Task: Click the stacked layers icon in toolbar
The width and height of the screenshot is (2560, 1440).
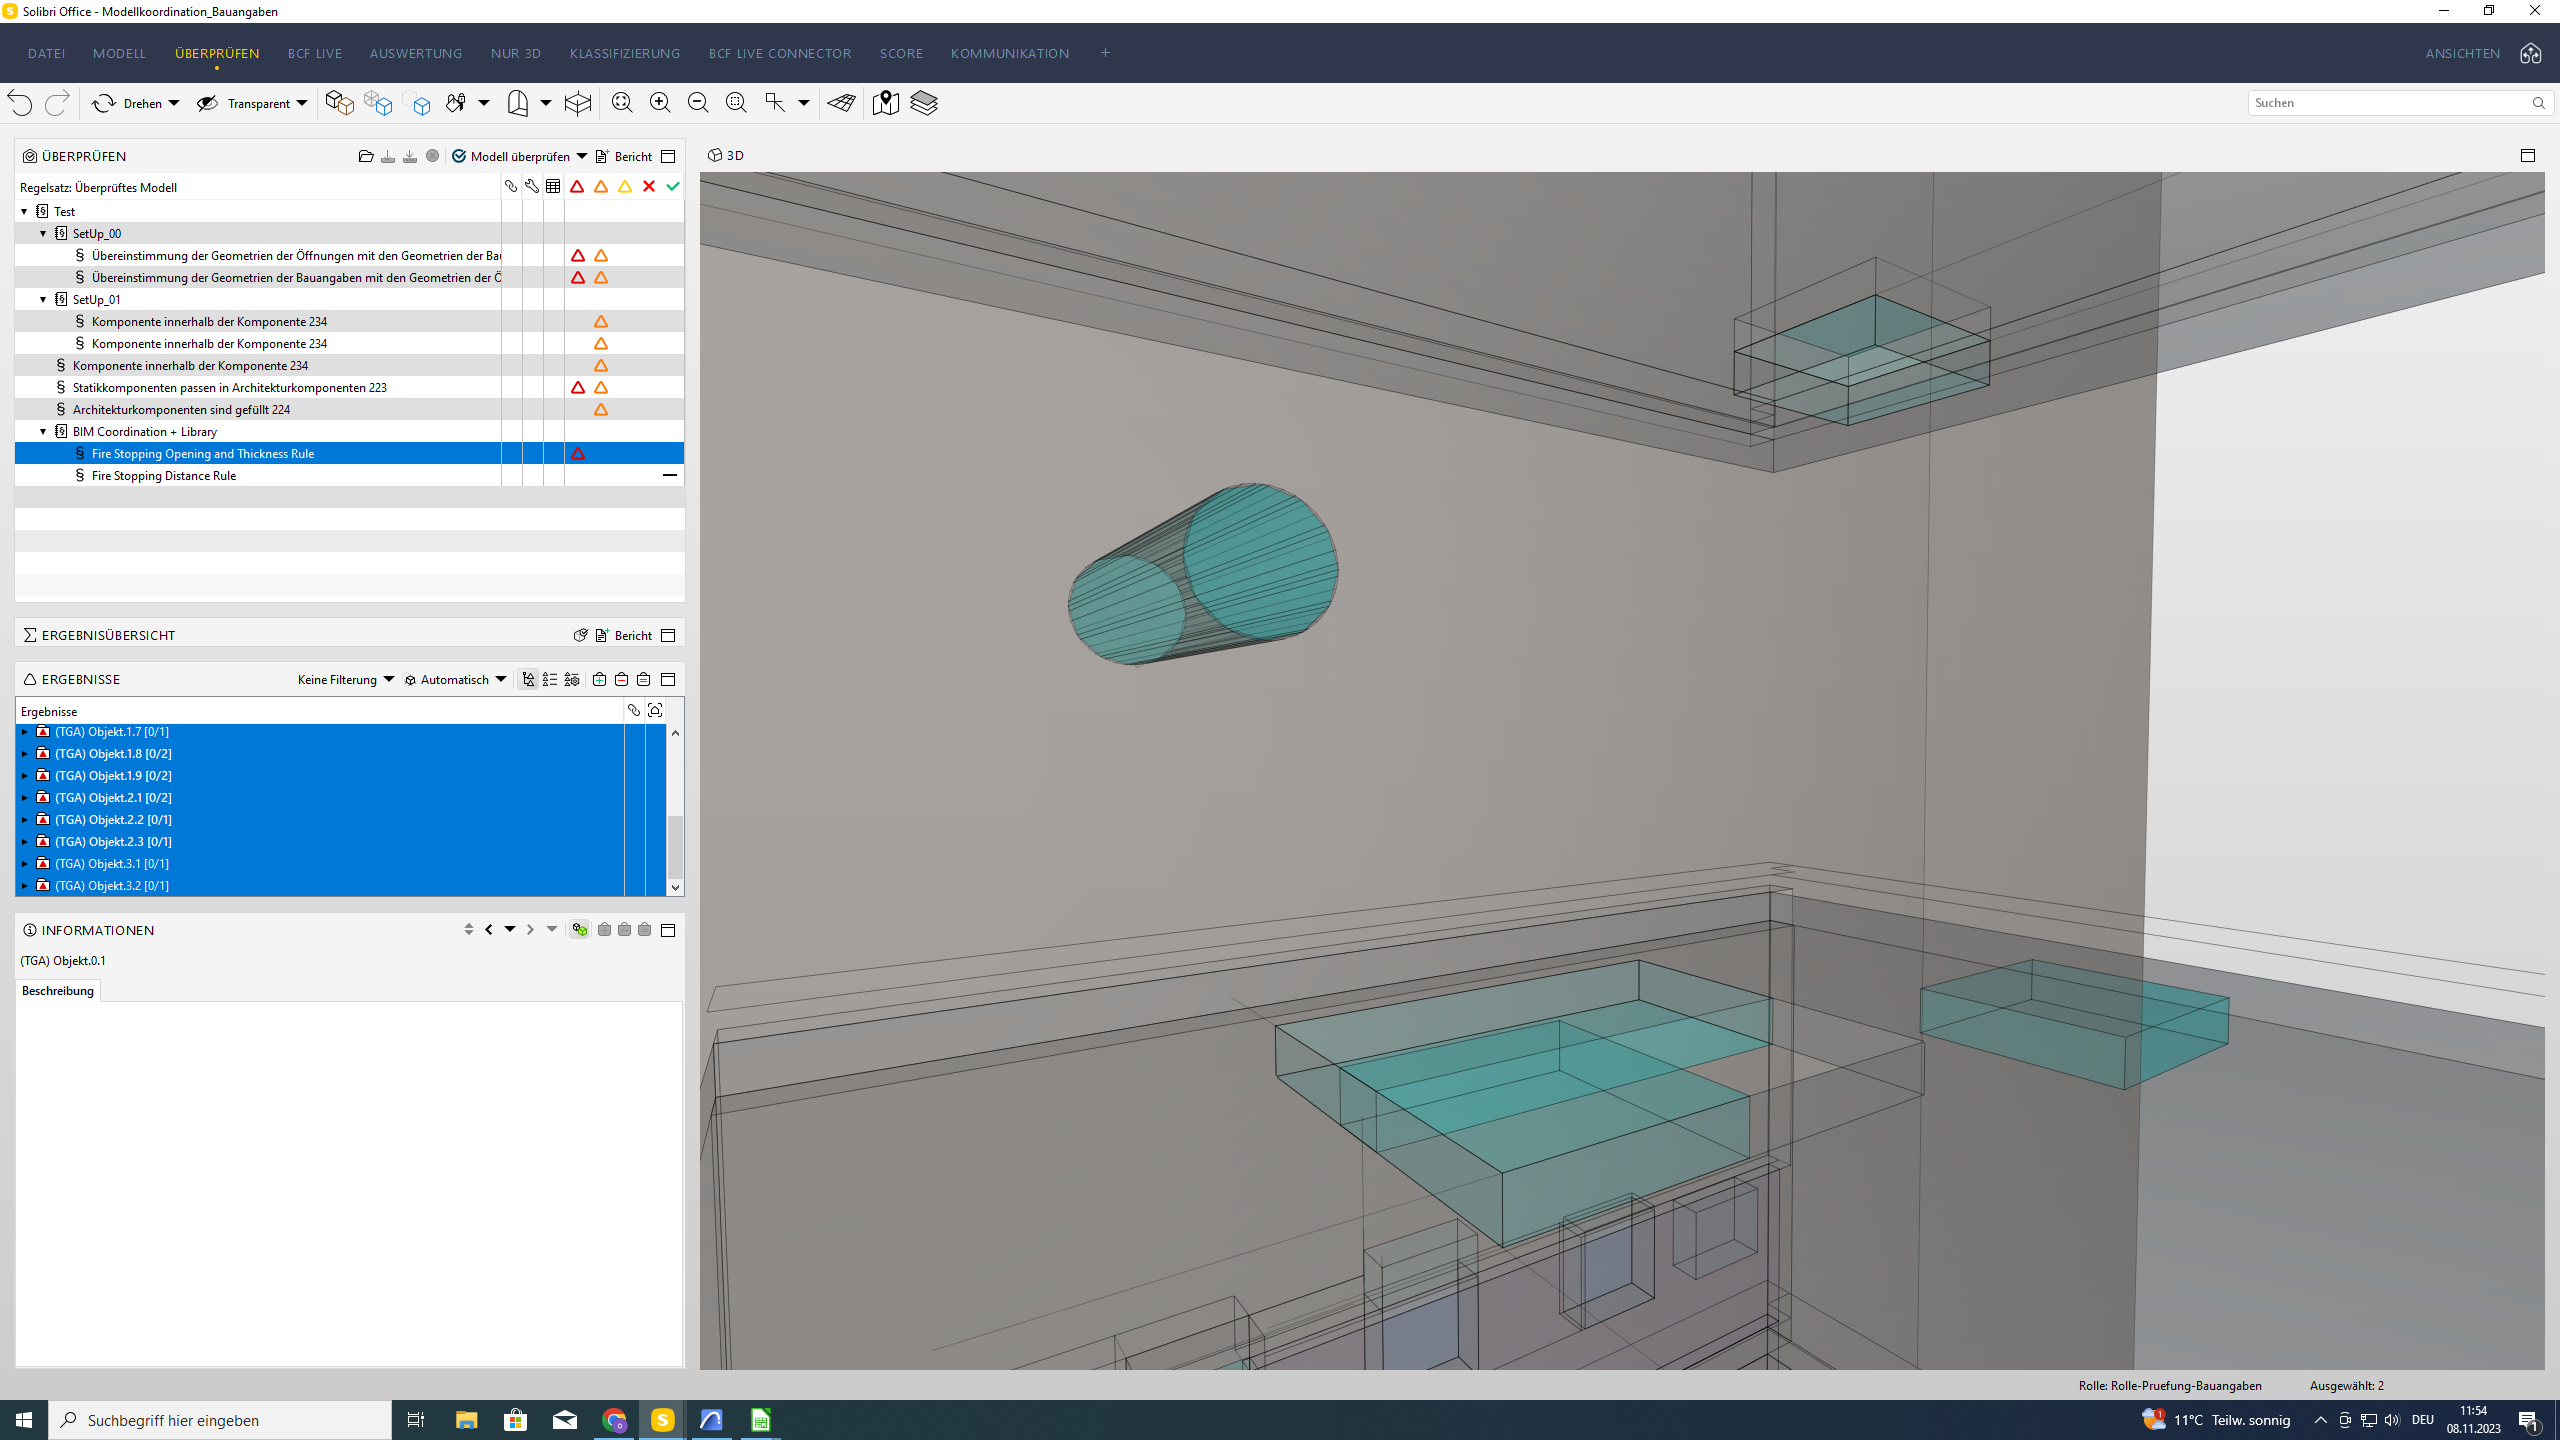Action: tap(924, 103)
